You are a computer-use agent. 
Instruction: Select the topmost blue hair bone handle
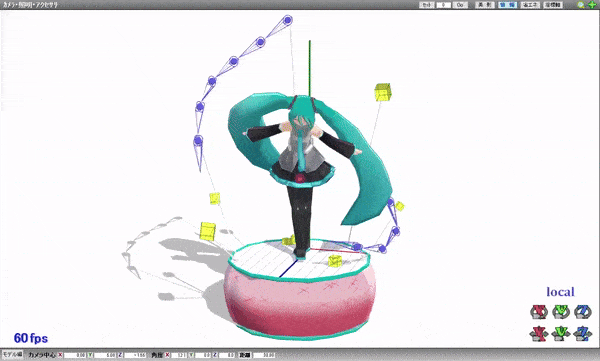pyautogui.click(x=288, y=20)
